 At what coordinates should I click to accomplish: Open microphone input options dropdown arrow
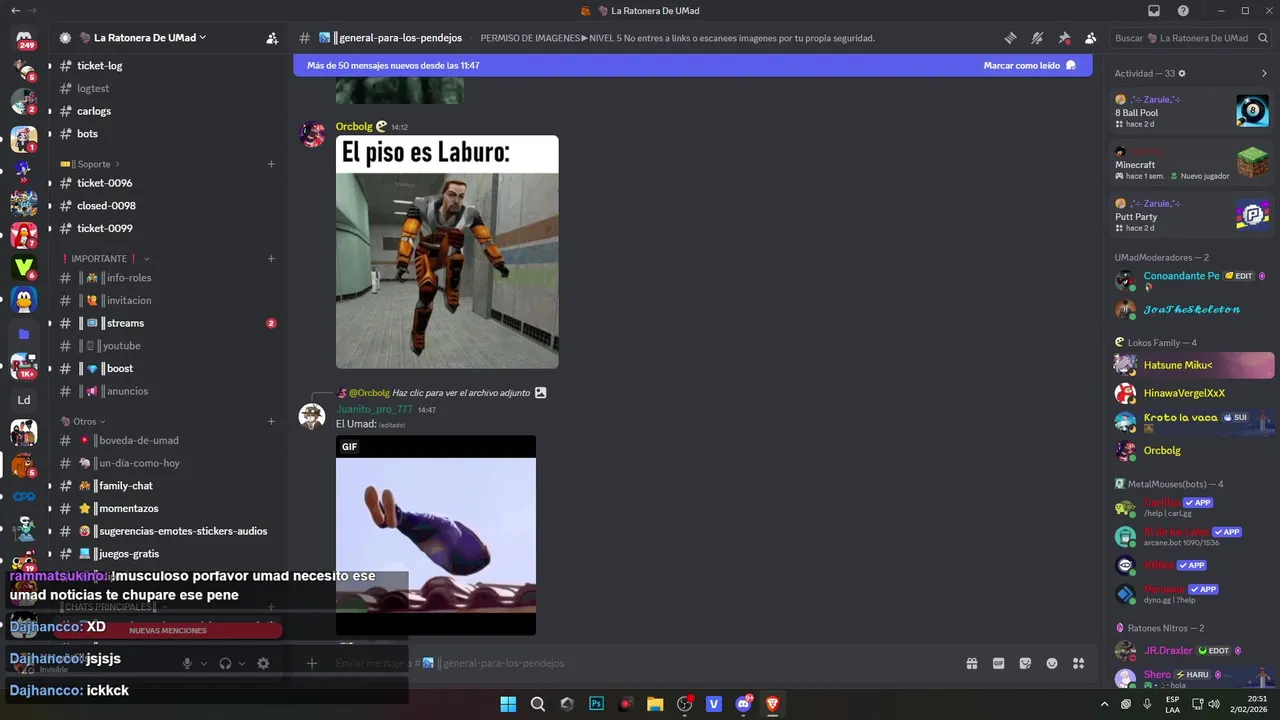(x=204, y=663)
